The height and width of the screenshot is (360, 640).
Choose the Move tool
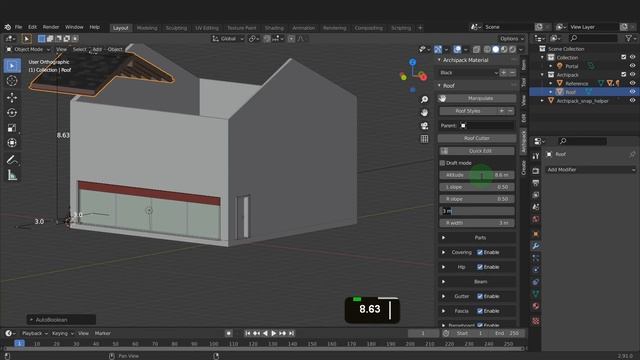point(12,97)
